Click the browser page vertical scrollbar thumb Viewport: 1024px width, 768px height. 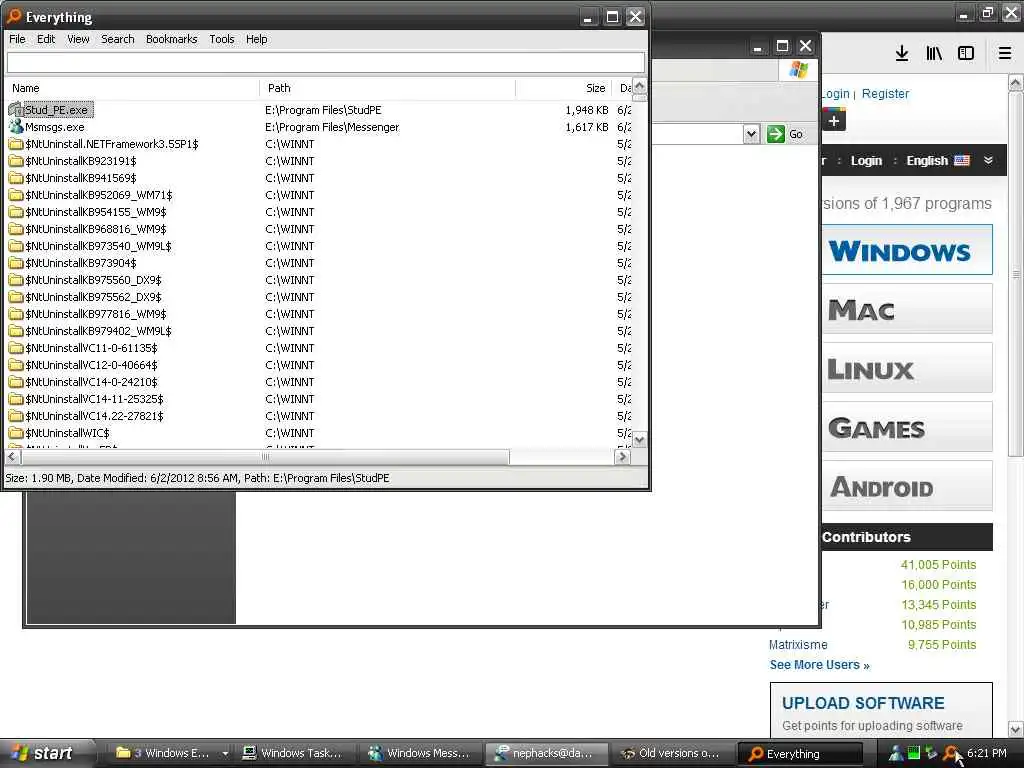click(1016, 274)
